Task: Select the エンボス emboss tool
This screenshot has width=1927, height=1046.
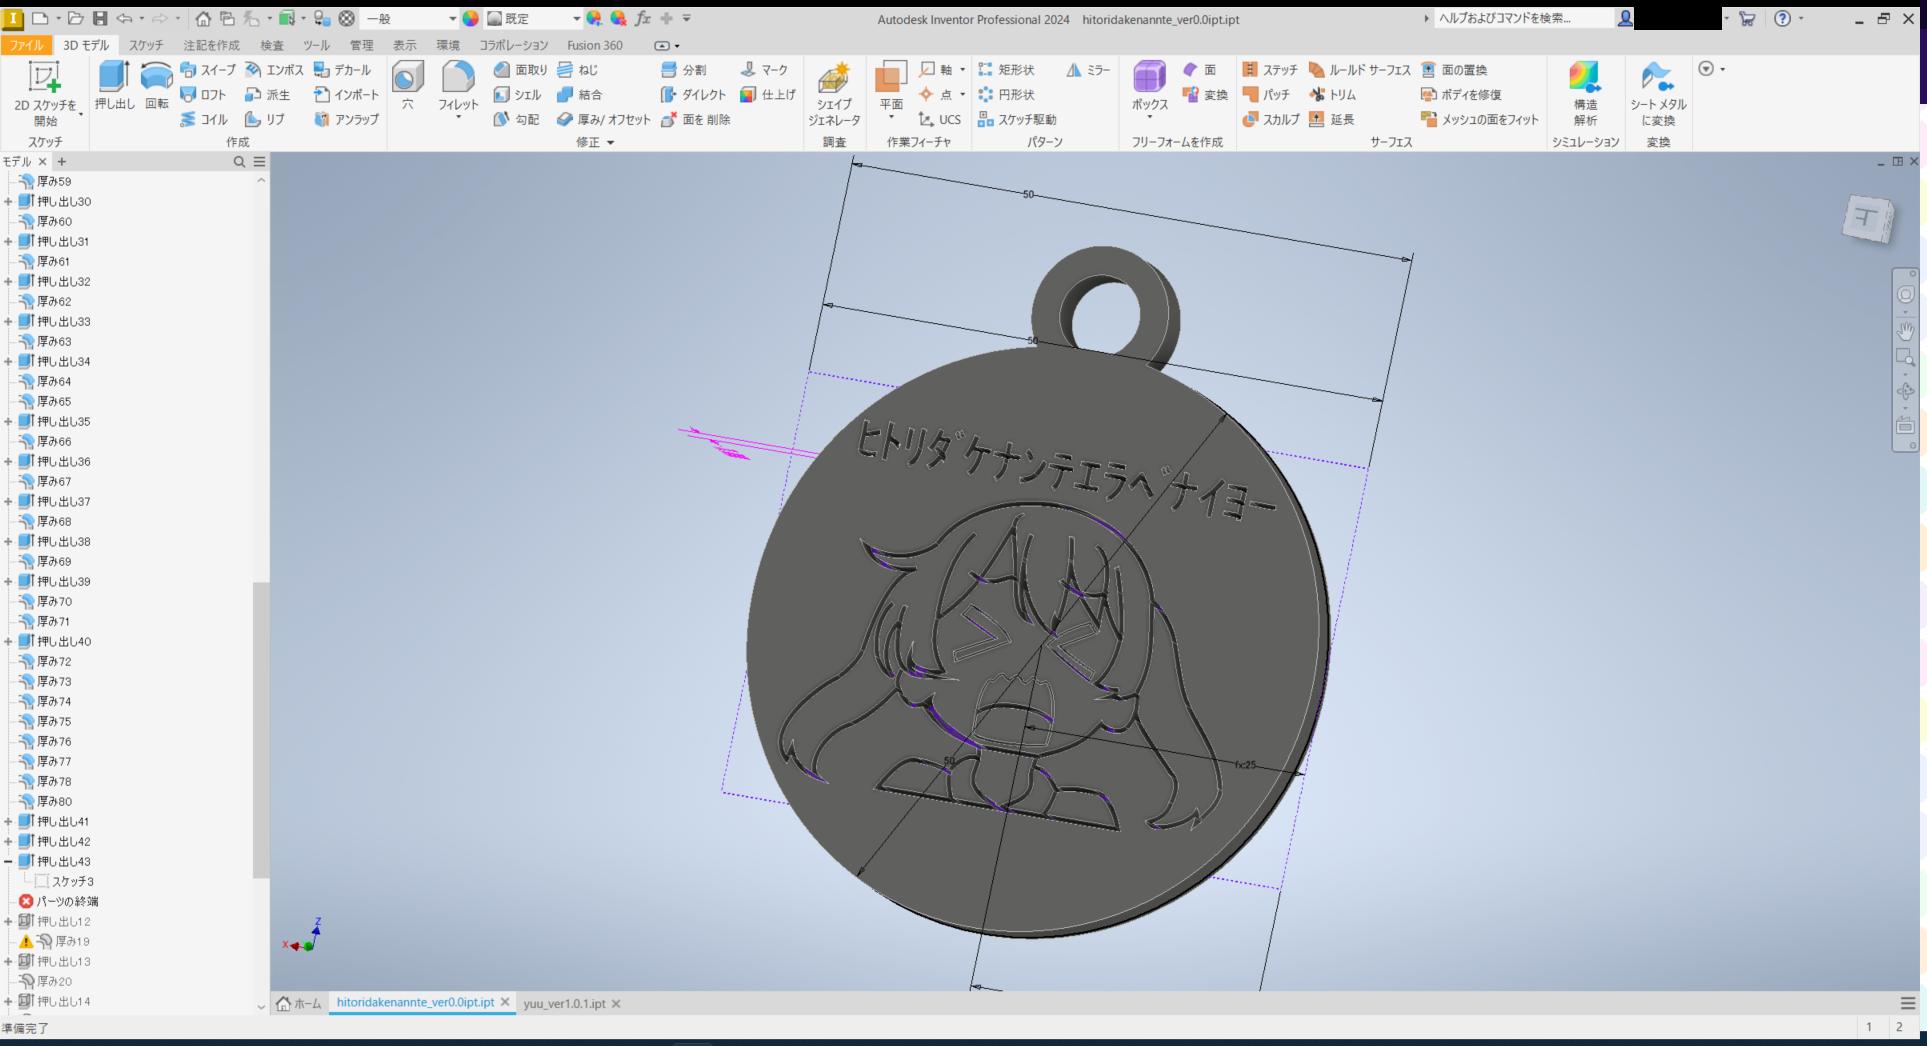Action: pos(274,70)
